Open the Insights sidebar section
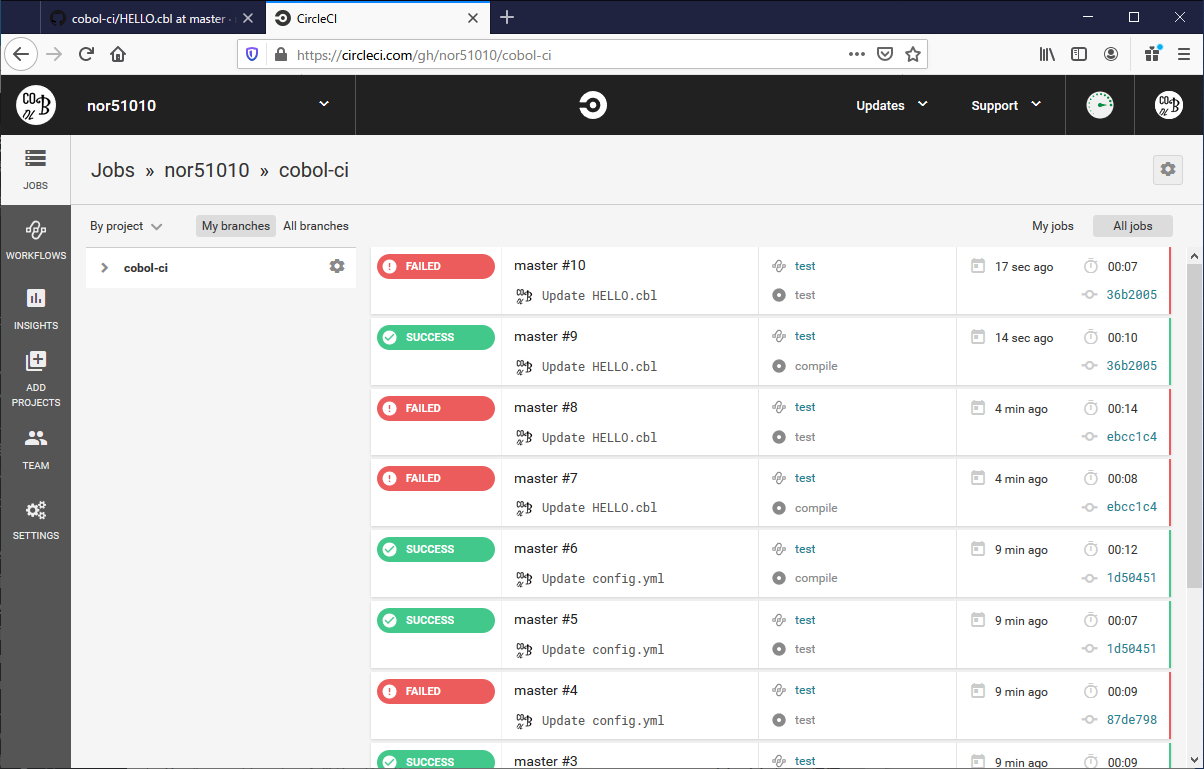 tap(35, 309)
